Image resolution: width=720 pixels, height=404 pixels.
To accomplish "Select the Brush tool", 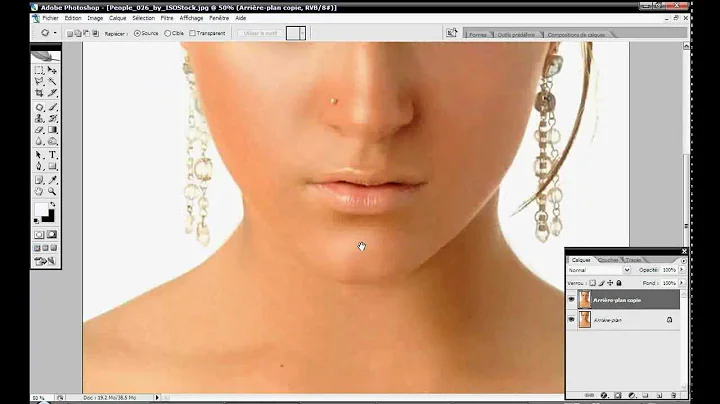I will 52,107.
